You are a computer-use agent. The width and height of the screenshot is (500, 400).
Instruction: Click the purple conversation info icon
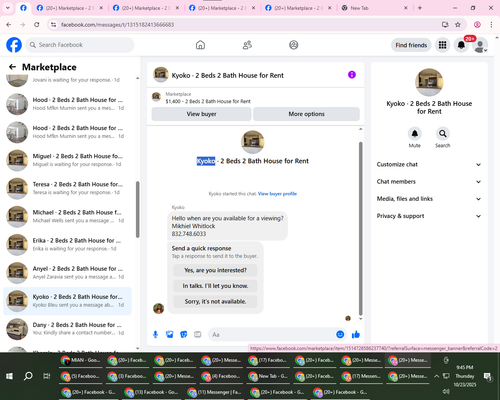tap(352, 75)
